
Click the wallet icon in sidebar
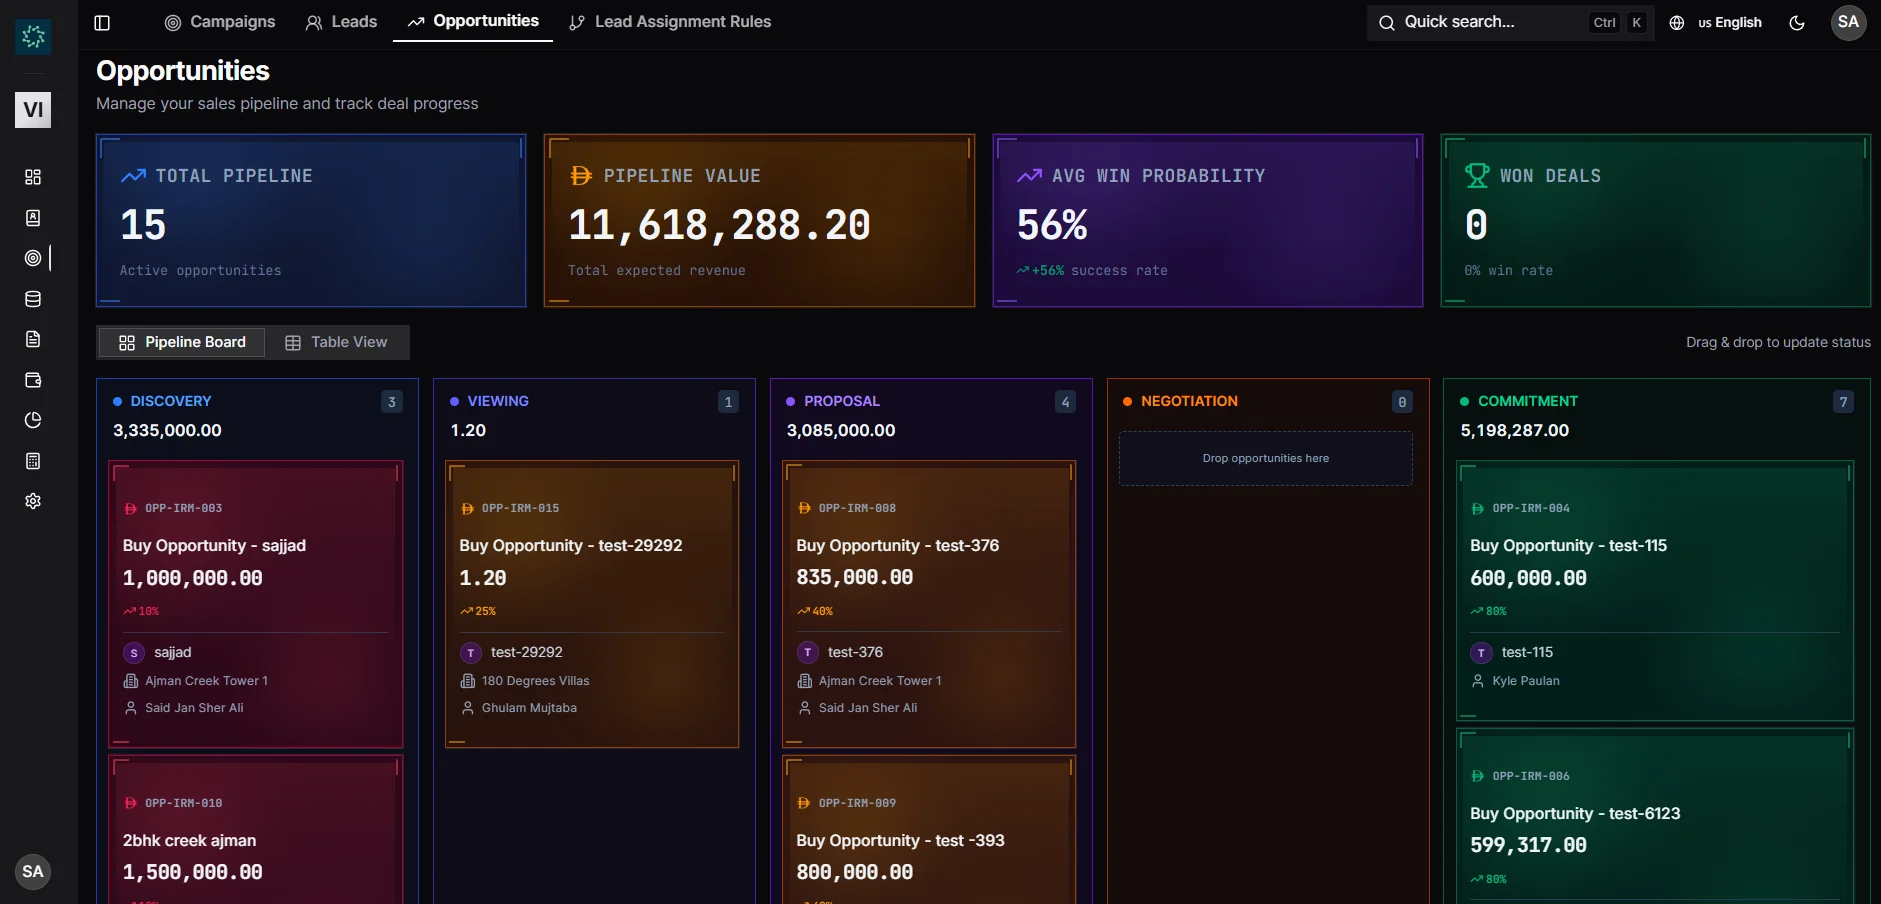pos(33,380)
